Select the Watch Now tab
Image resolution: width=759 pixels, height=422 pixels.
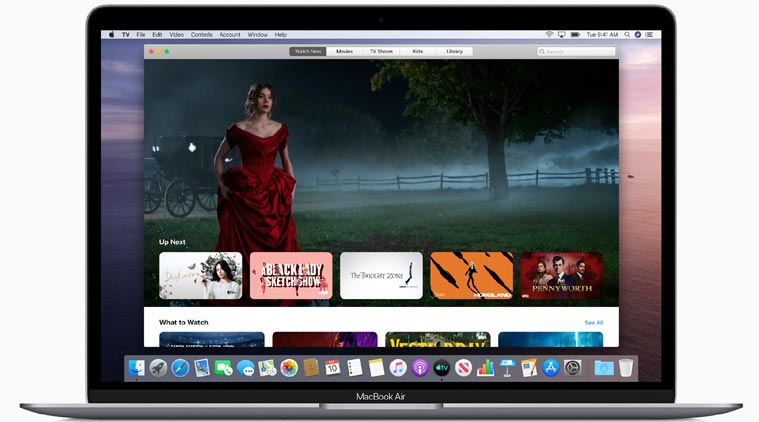pos(308,51)
